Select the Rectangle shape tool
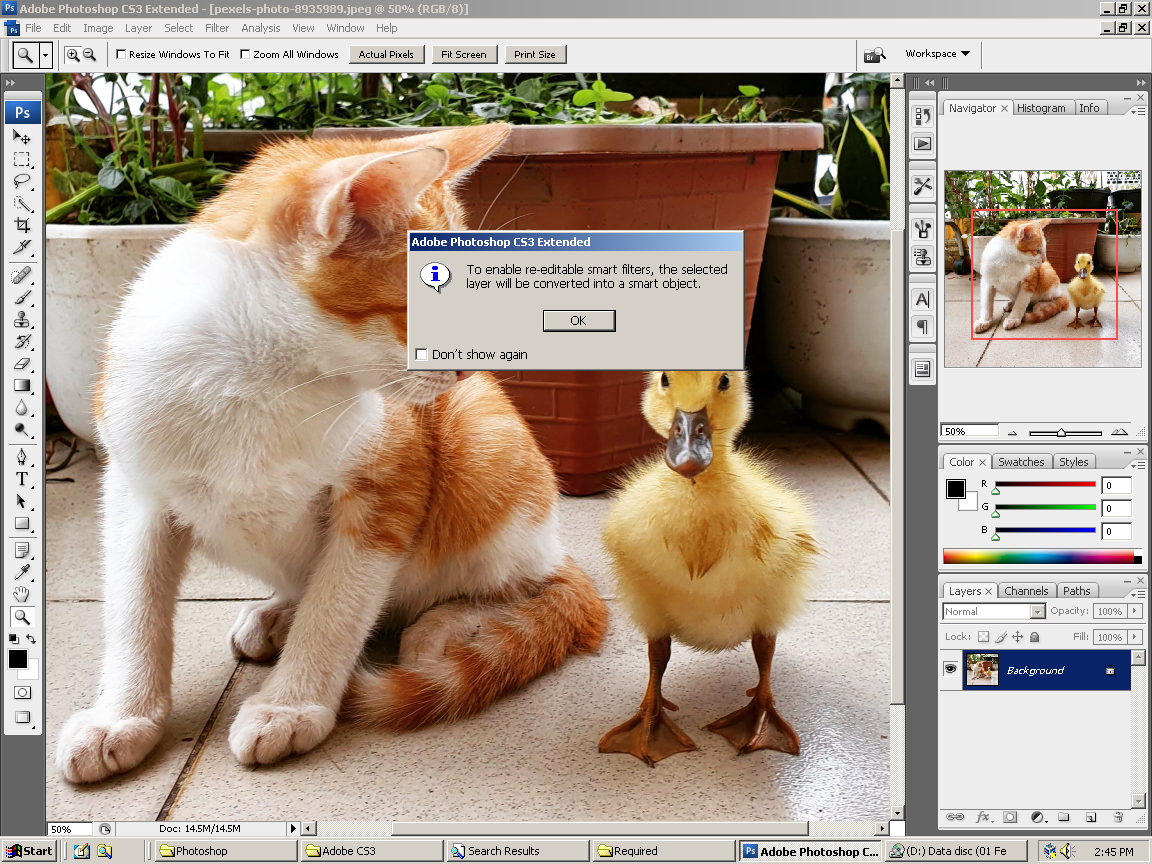Image resolution: width=1152 pixels, height=864 pixels. click(x=21, y=523)
